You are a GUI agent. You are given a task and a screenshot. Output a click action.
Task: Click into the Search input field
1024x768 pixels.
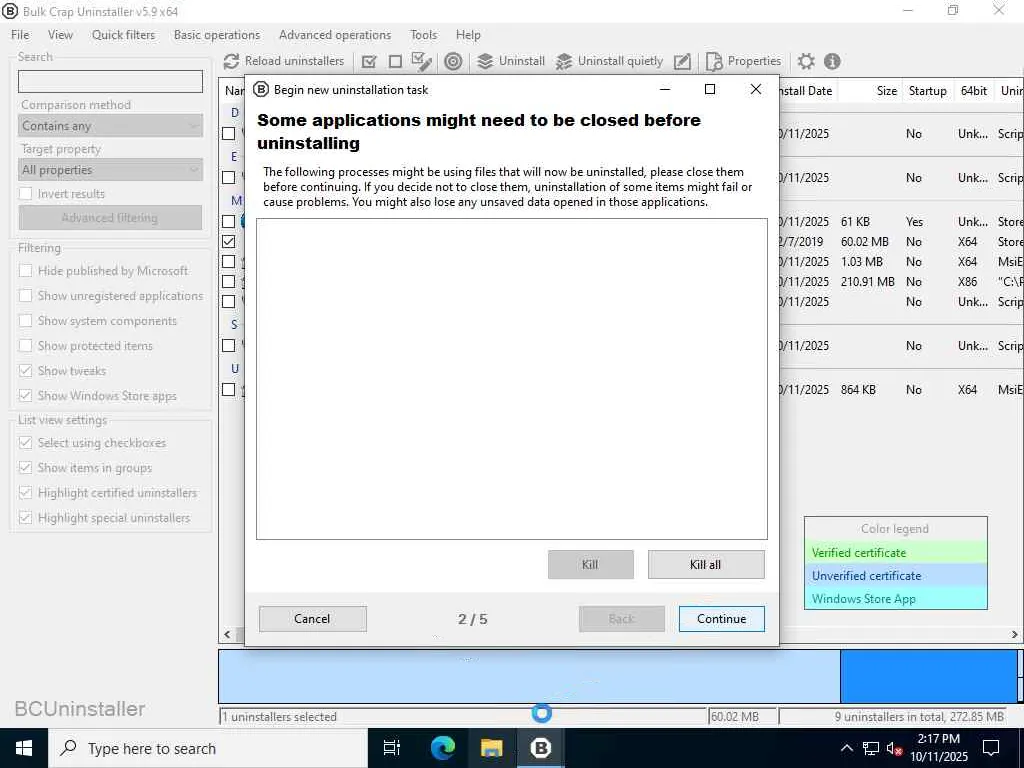click(x=110, y=82)
